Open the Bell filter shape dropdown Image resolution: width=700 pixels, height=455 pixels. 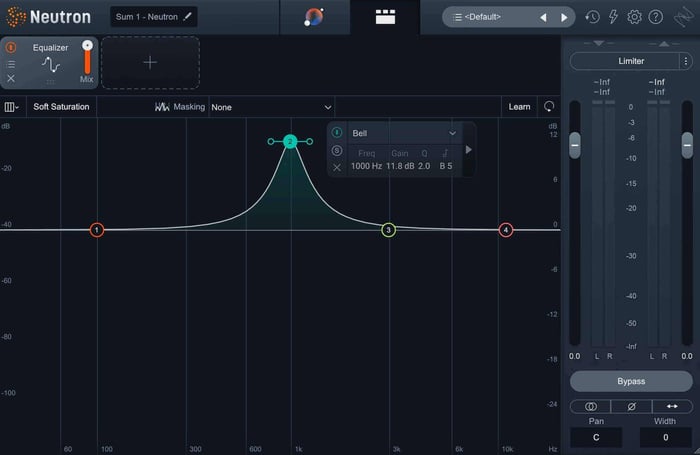(x=404, y=133)
